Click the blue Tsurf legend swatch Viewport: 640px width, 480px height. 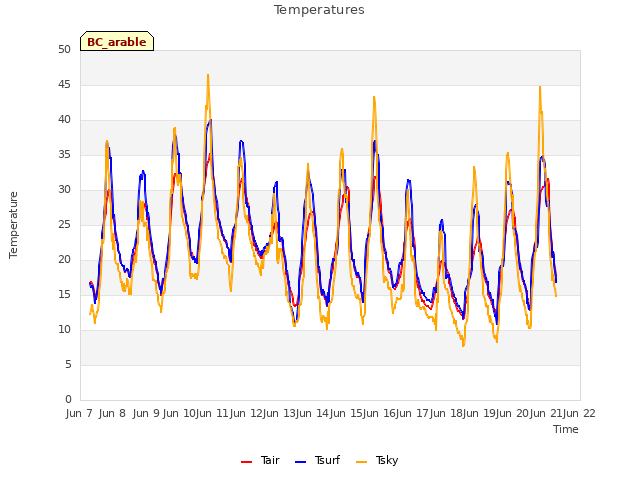300,462
